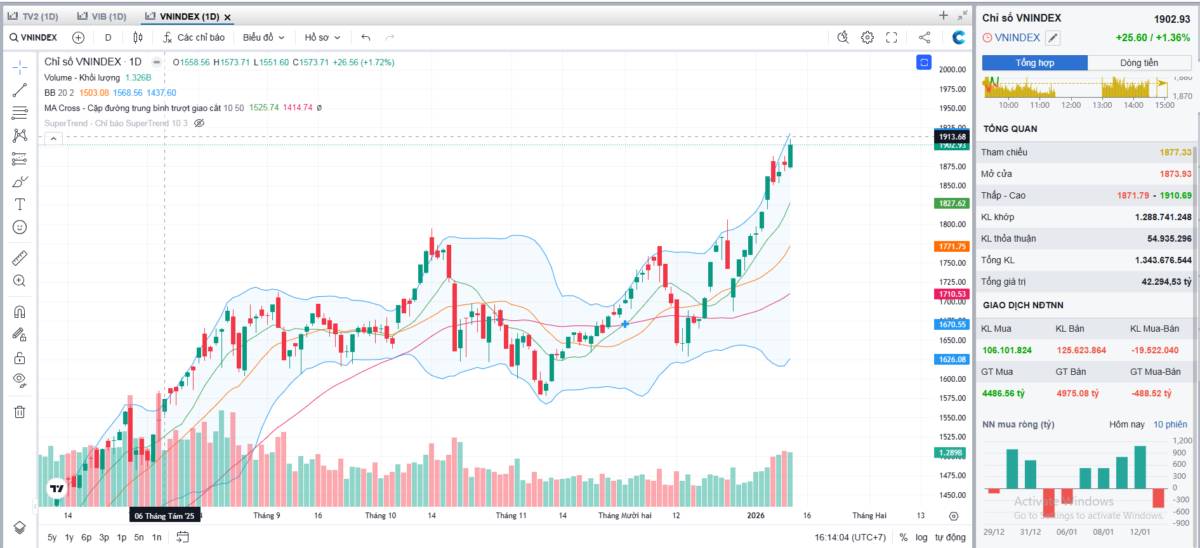Set the 1p time range
This screenshot has width=1200, height=548.
pos(121,538)
